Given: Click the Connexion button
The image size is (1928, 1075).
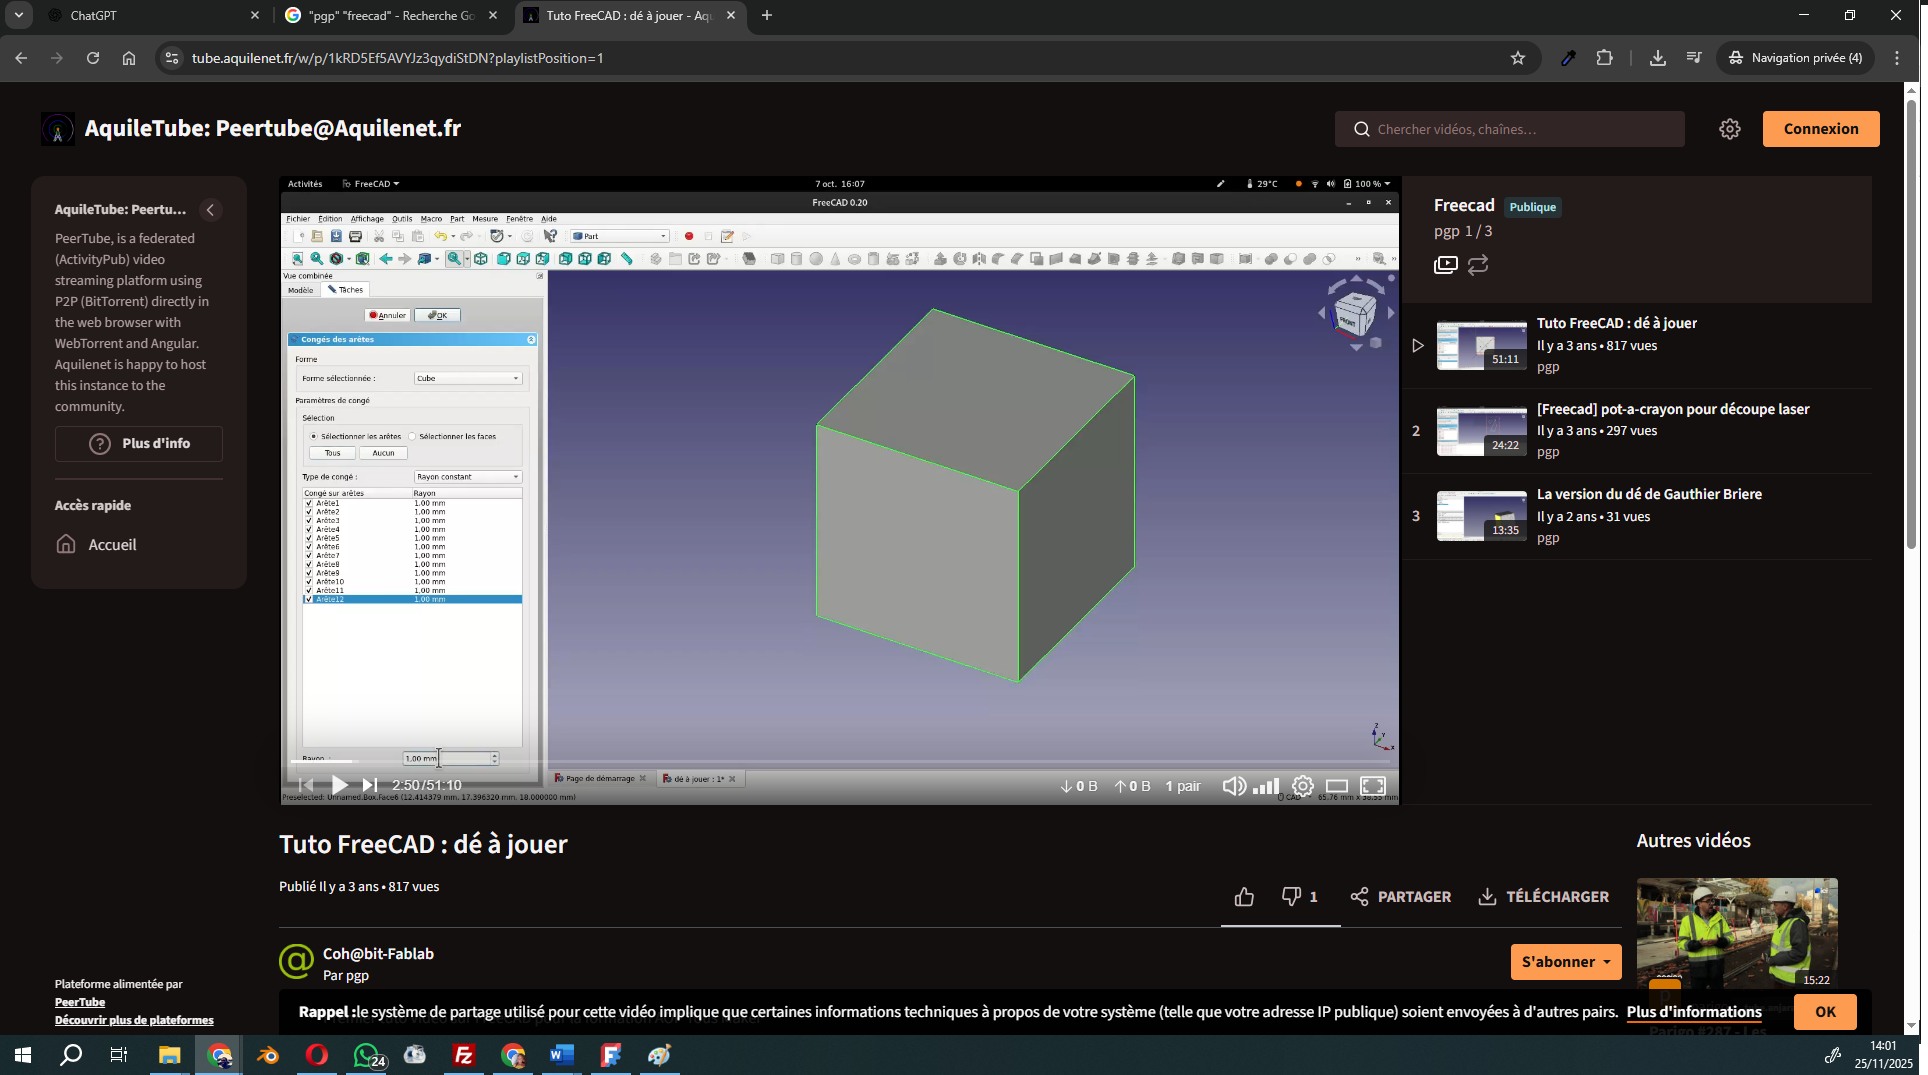Looking at the screenshot, I should 1820,129.
